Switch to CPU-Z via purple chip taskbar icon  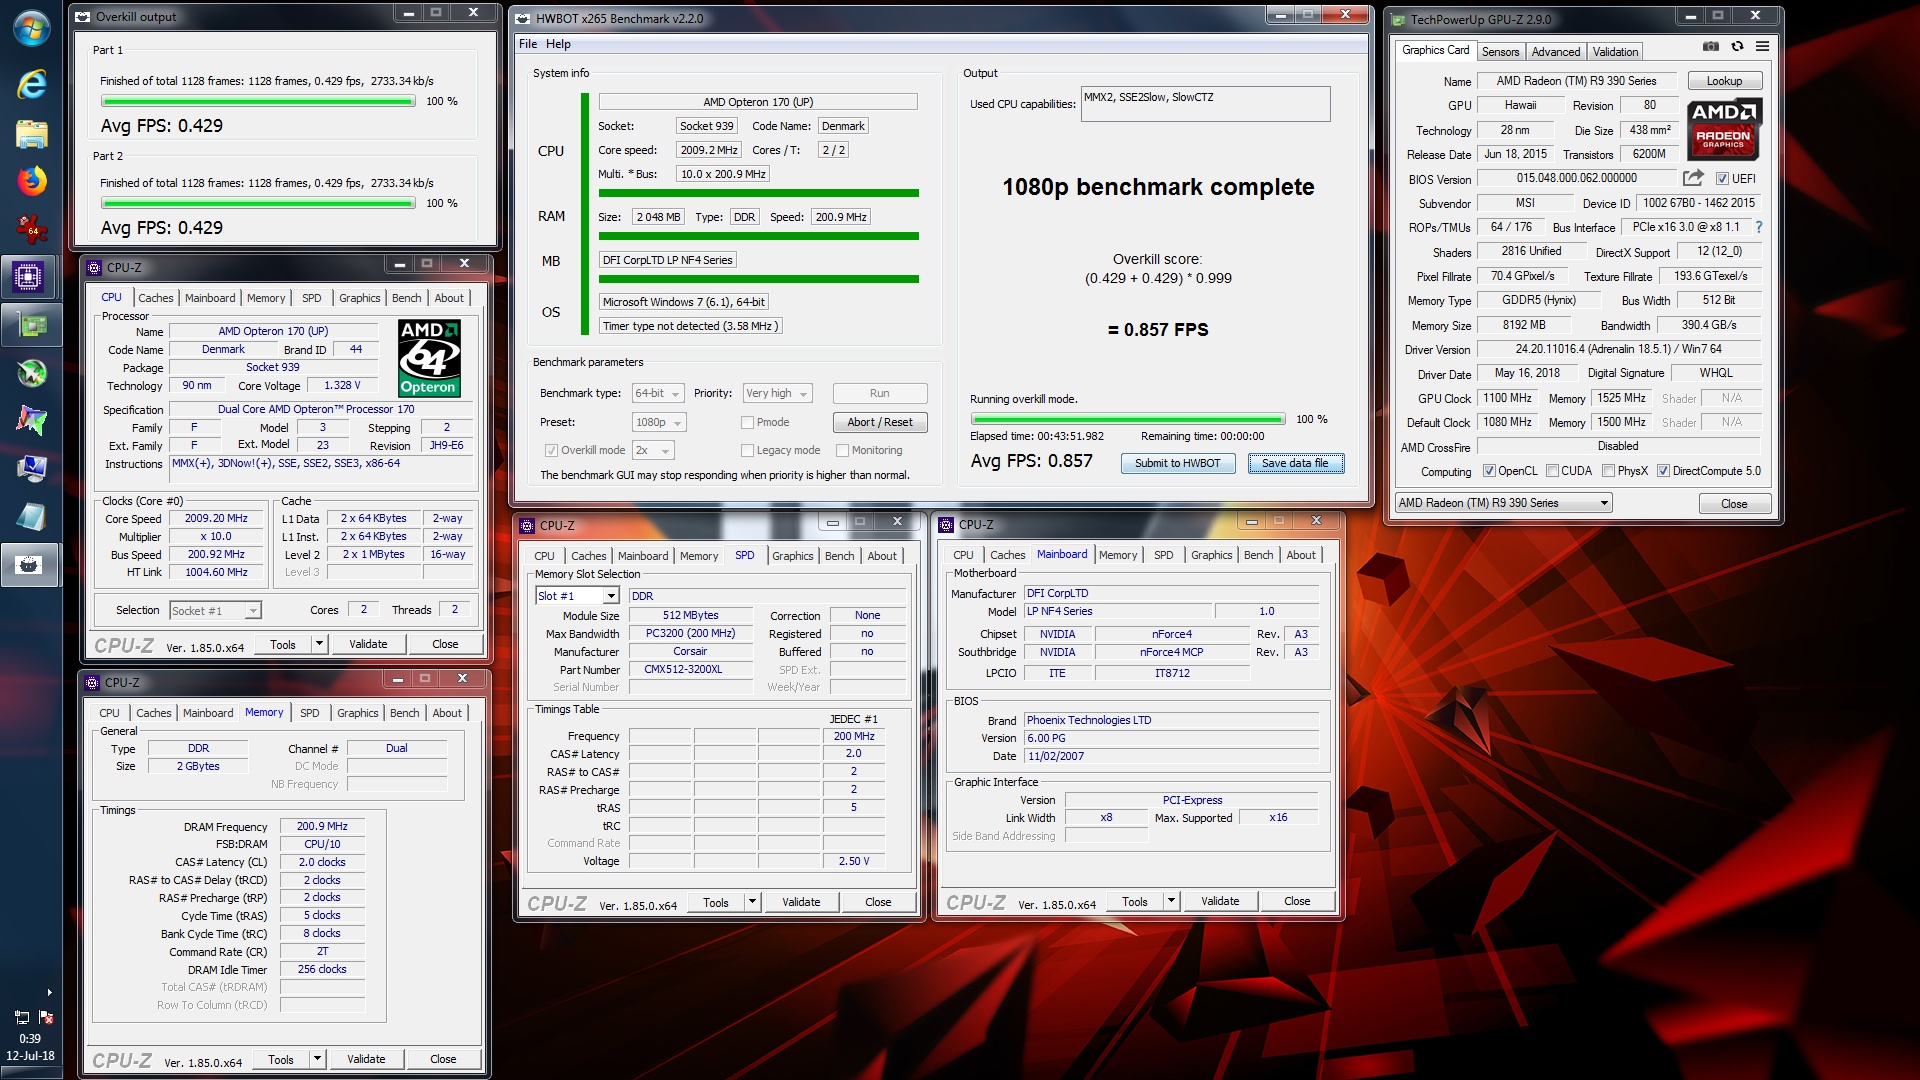tap(28, 277)
